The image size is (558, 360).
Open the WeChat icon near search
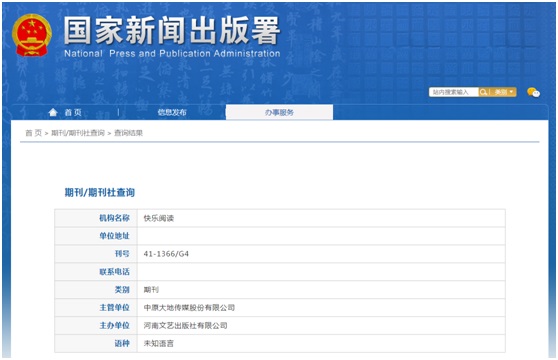pos(533,92)
